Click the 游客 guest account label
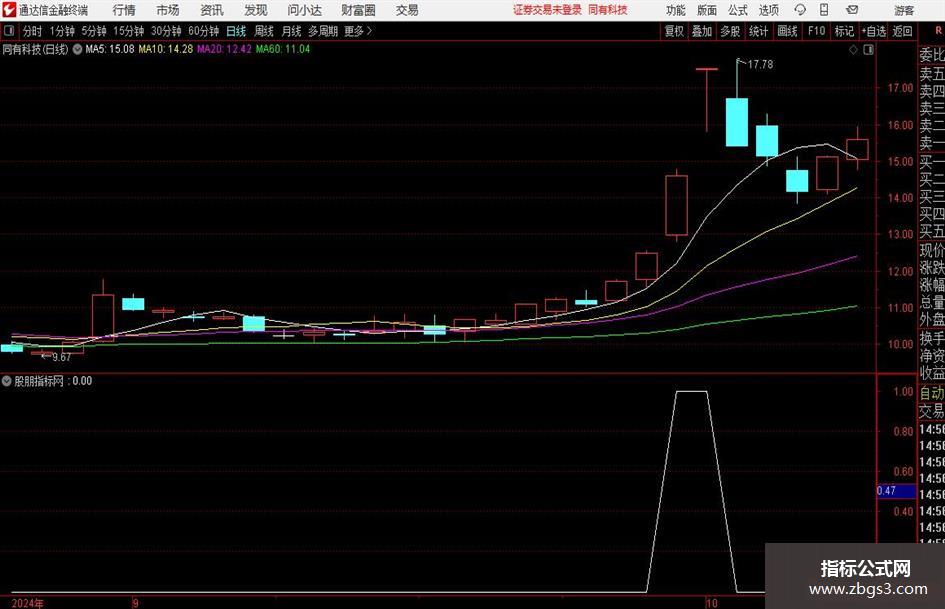Screen dimensions: 945x609 904,10
